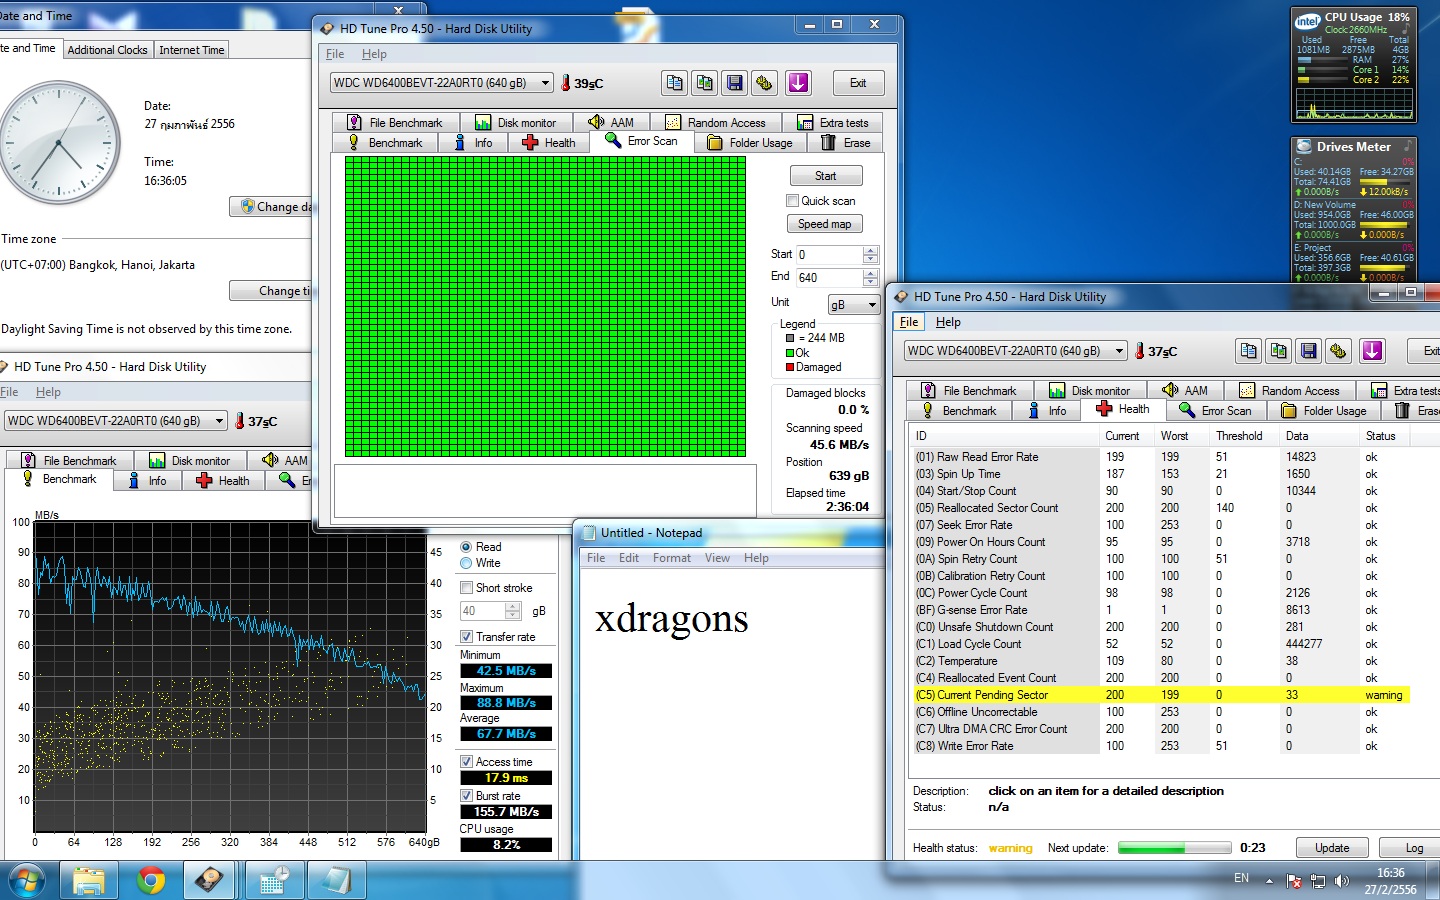Image resolution: width=1440 pixels, height=900 pixels.
Task: Activate the Date and Time taskbar icon
Action: pos(274,881)
